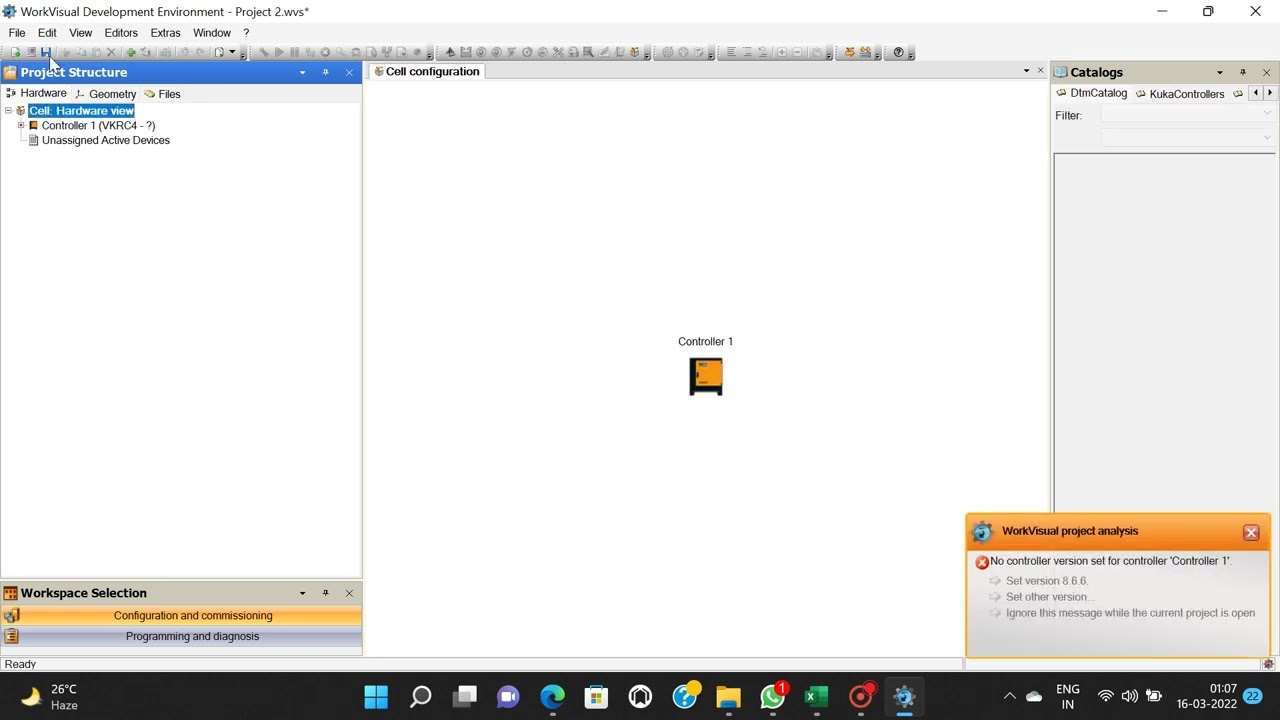Screen dimensions: 1280x720
Task: Save the project with the floppy disk icon
Action: 46,52
